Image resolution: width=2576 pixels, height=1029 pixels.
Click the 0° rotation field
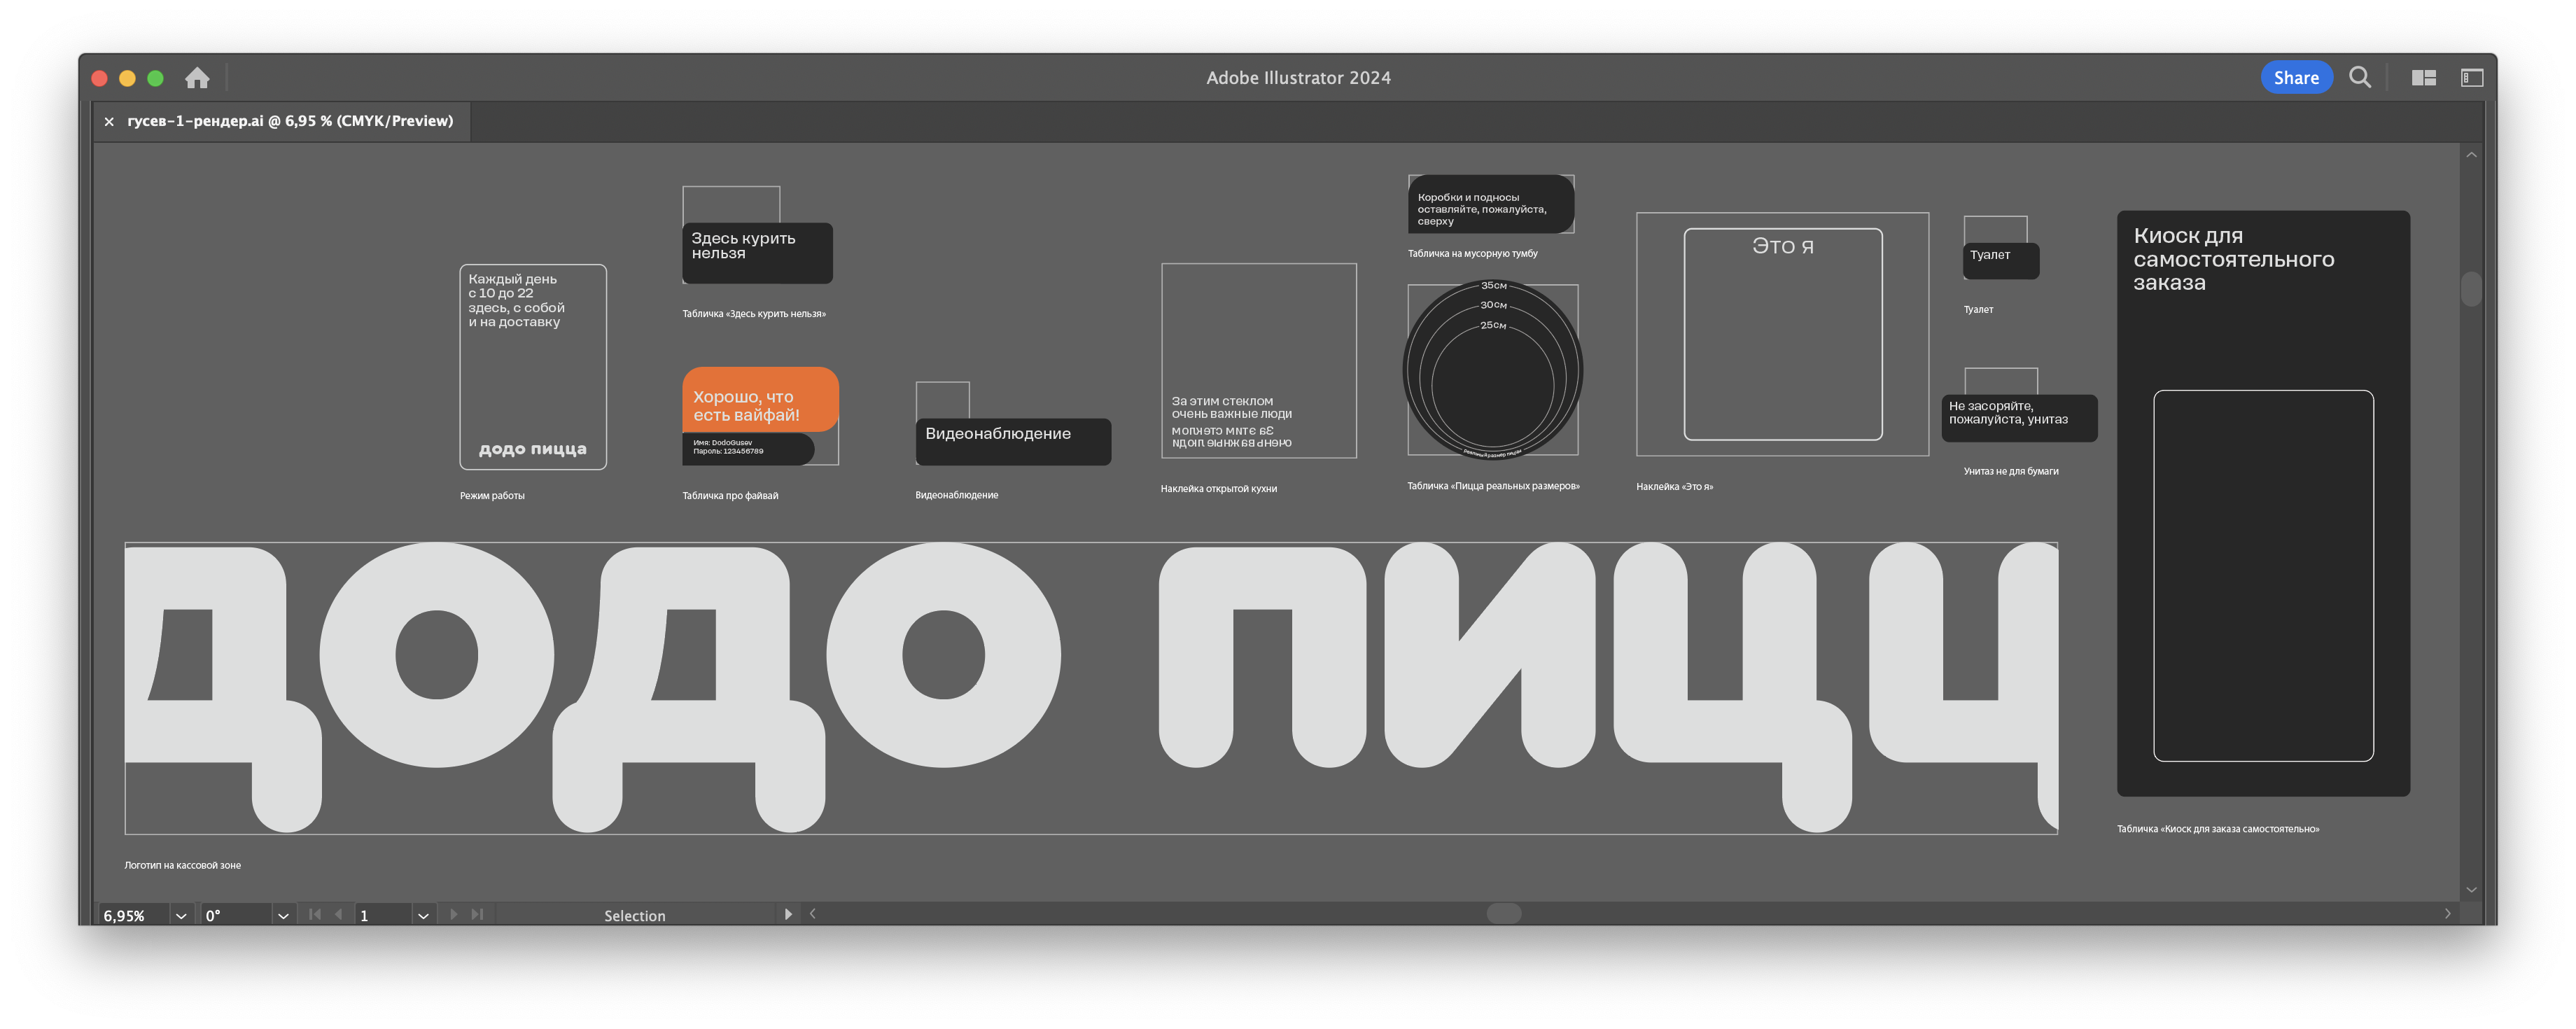point(236,915)
